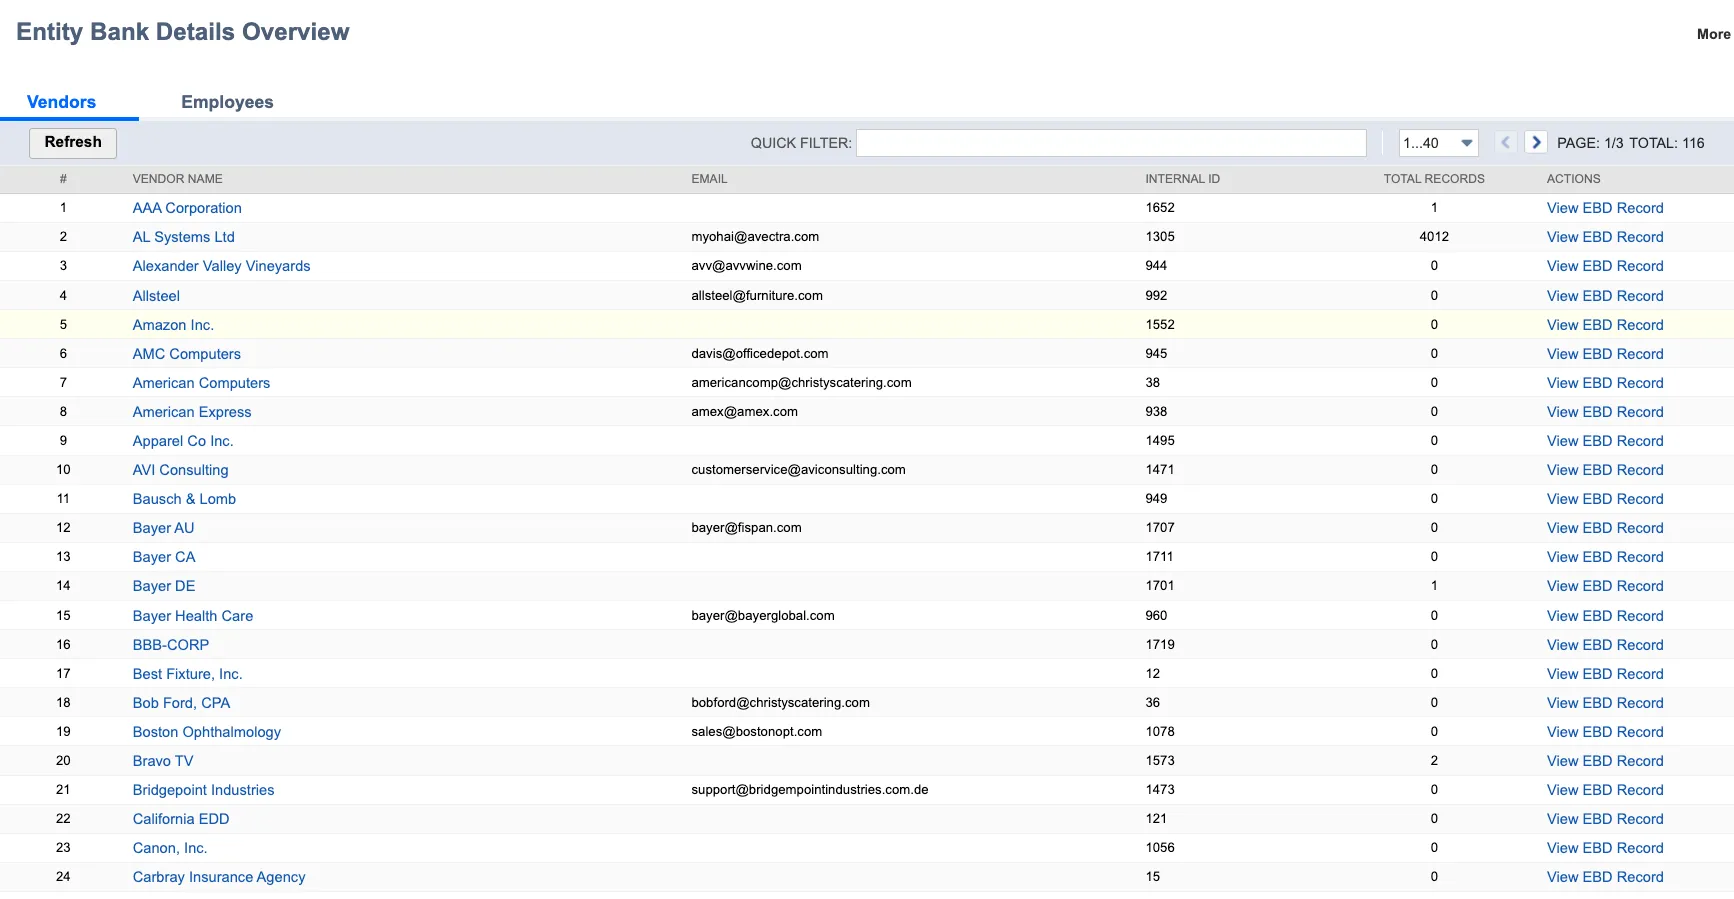Viewport: 1734px width, 899px height.
Task: Click the Internal ID column header
Action: [1182, 179]
